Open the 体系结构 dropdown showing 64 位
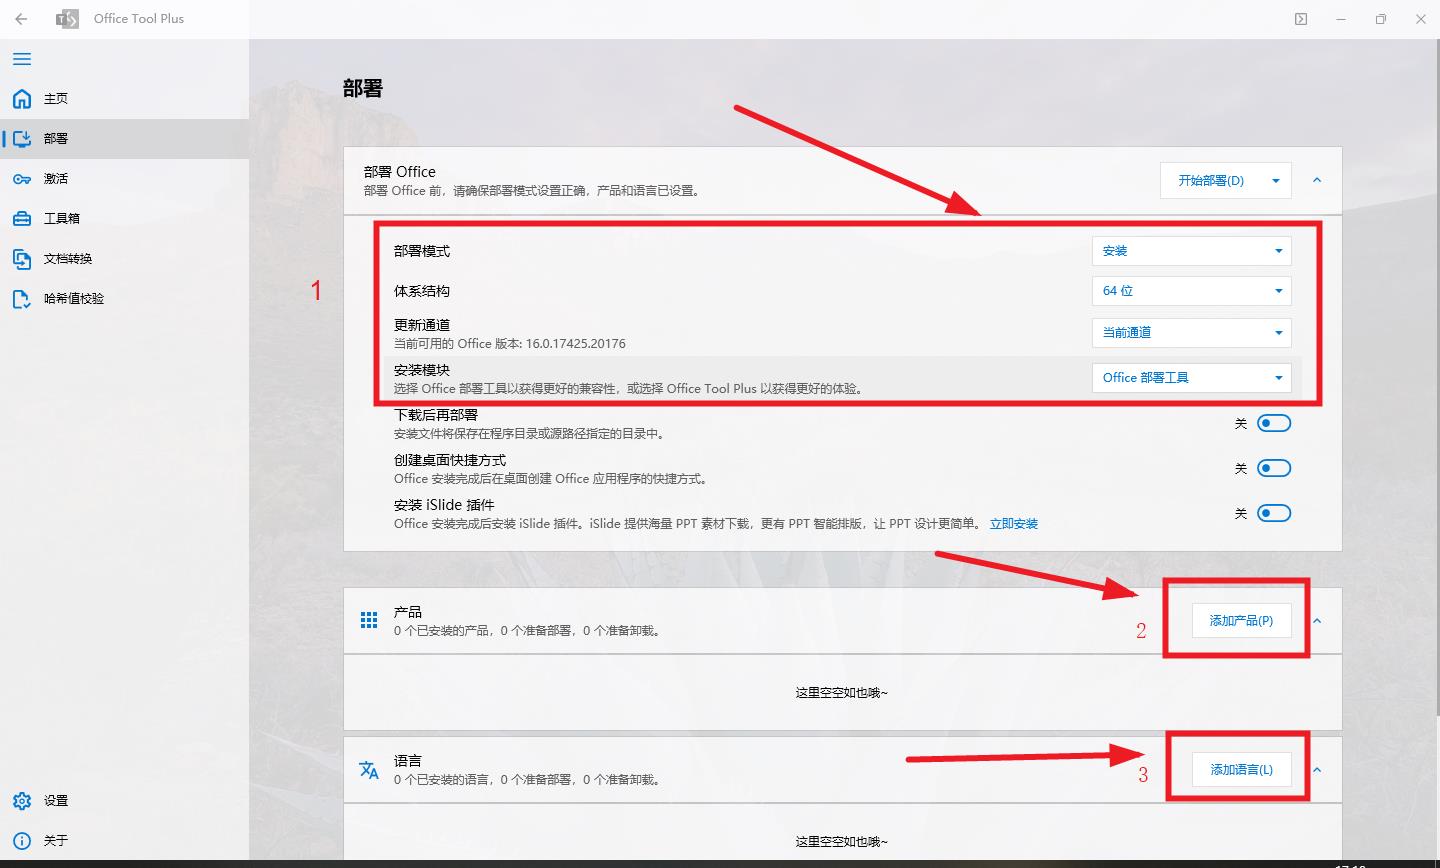1440x868 pixels. coord(1191,291)
